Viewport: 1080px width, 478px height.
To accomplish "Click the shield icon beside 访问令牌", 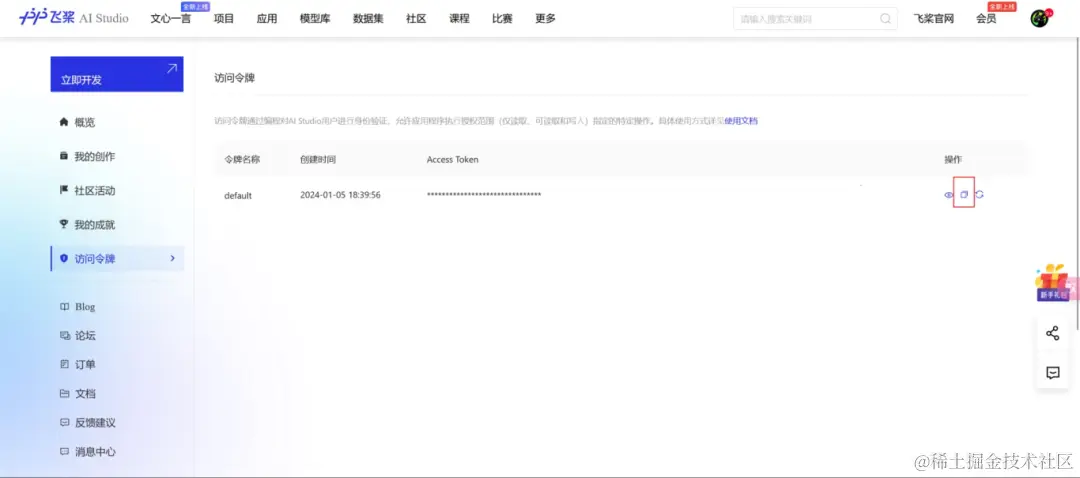I will pyautogui.click(x=64, y=258).
